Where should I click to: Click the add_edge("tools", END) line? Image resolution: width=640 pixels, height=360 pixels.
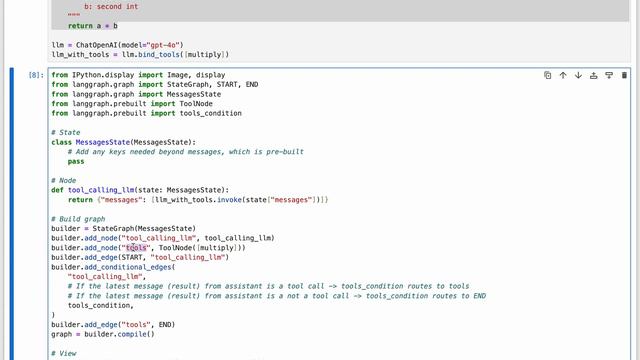[x=113, y=325]
